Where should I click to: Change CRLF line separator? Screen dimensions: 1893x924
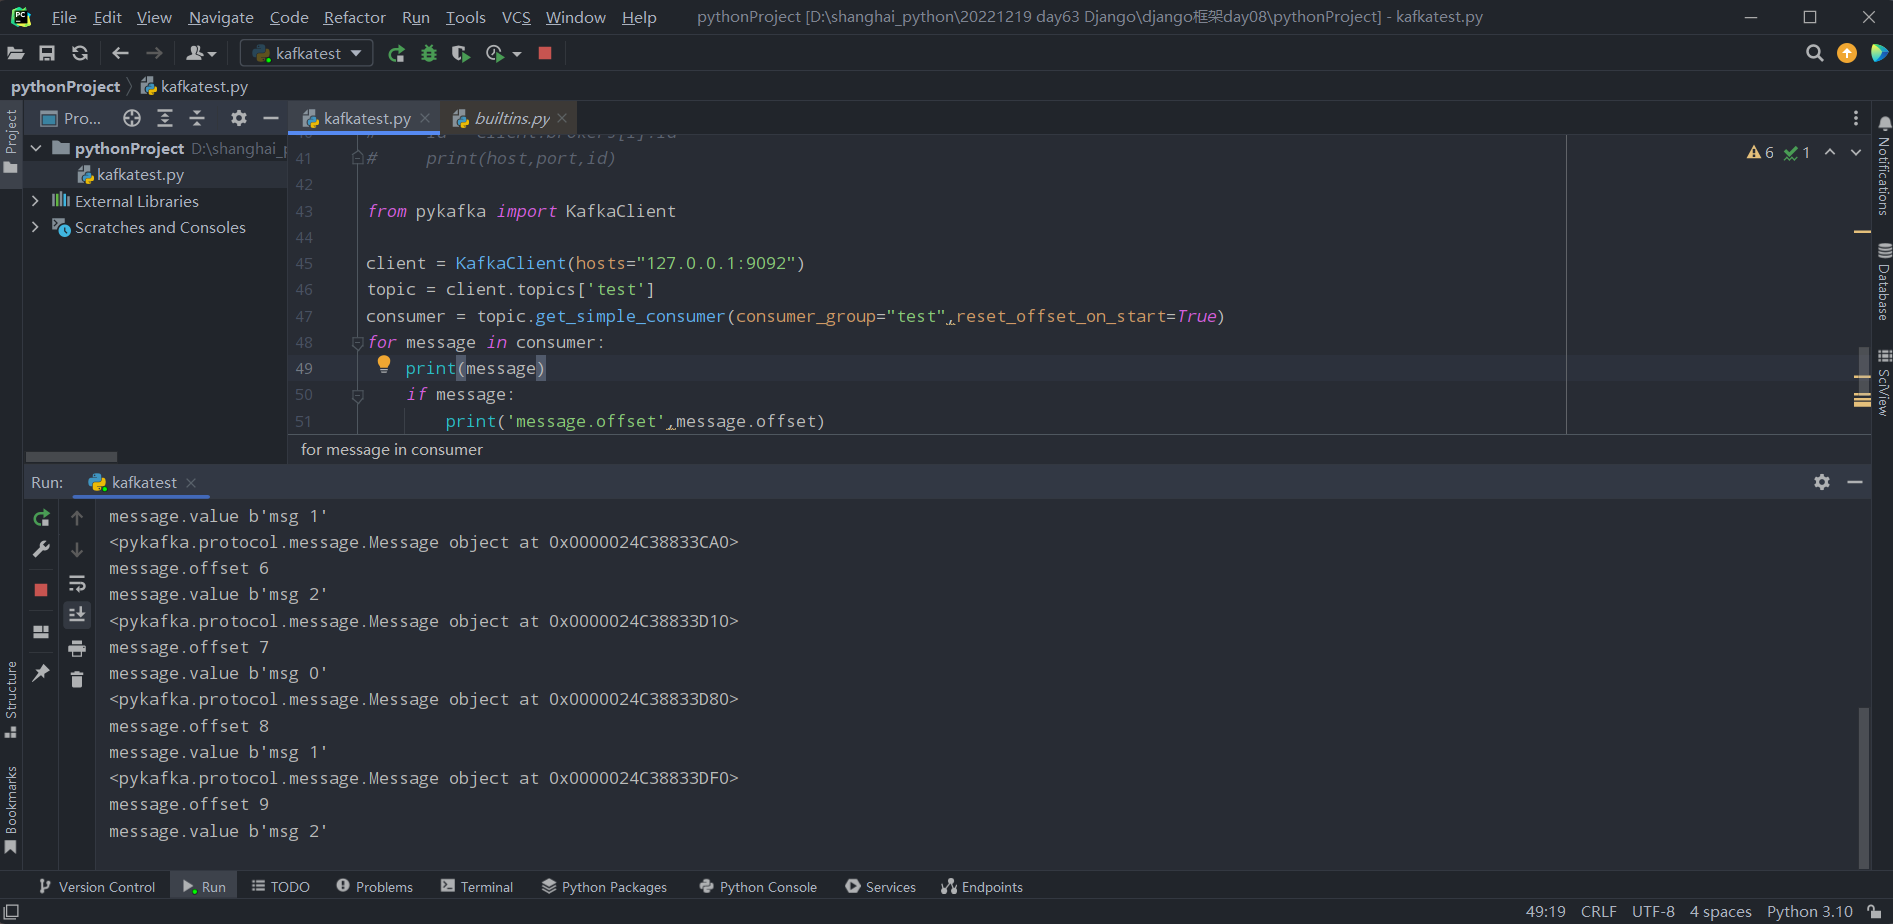coord(1598,911)
